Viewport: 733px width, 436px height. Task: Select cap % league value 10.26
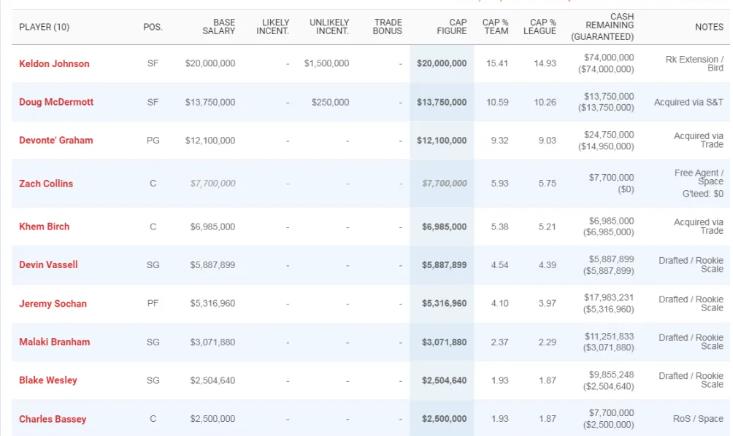pyautogui.click(x=545, y=102)
